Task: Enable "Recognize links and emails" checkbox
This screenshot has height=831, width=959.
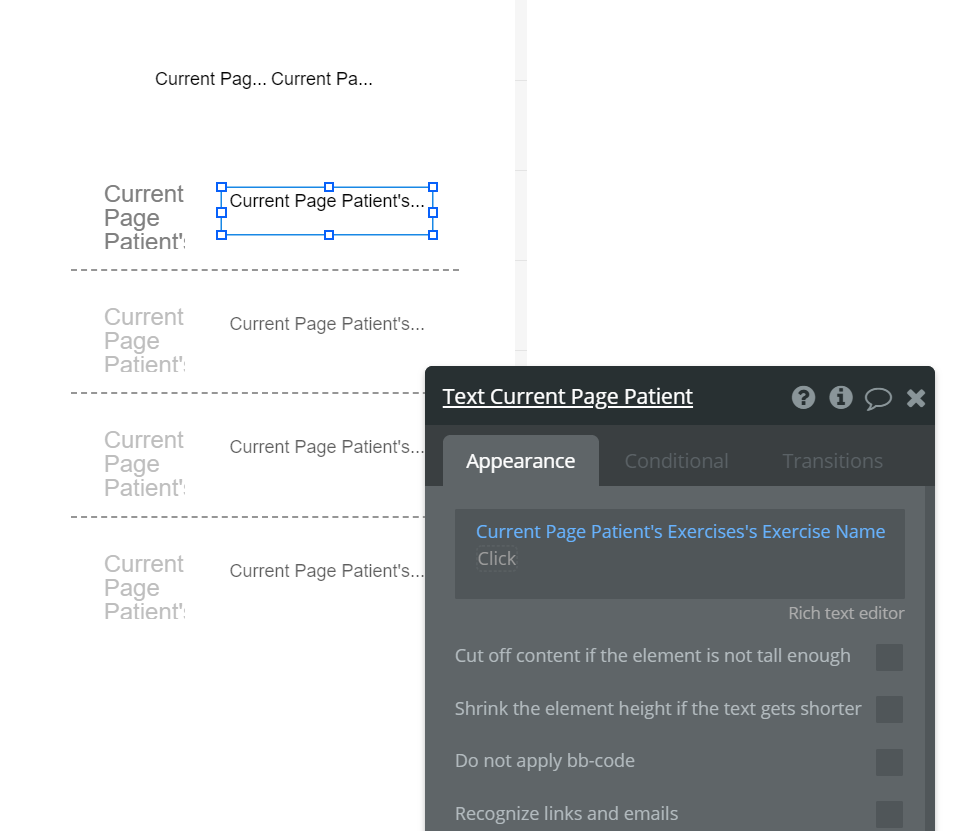Action: 889,814
